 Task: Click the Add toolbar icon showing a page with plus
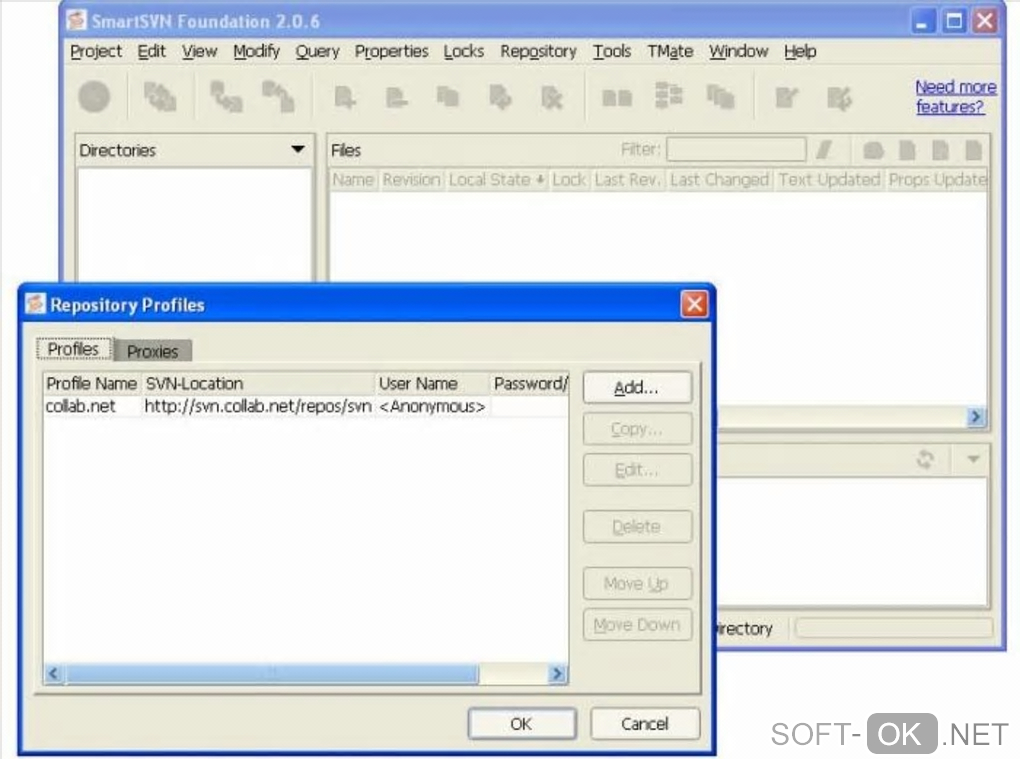click(x=344, y=98)
